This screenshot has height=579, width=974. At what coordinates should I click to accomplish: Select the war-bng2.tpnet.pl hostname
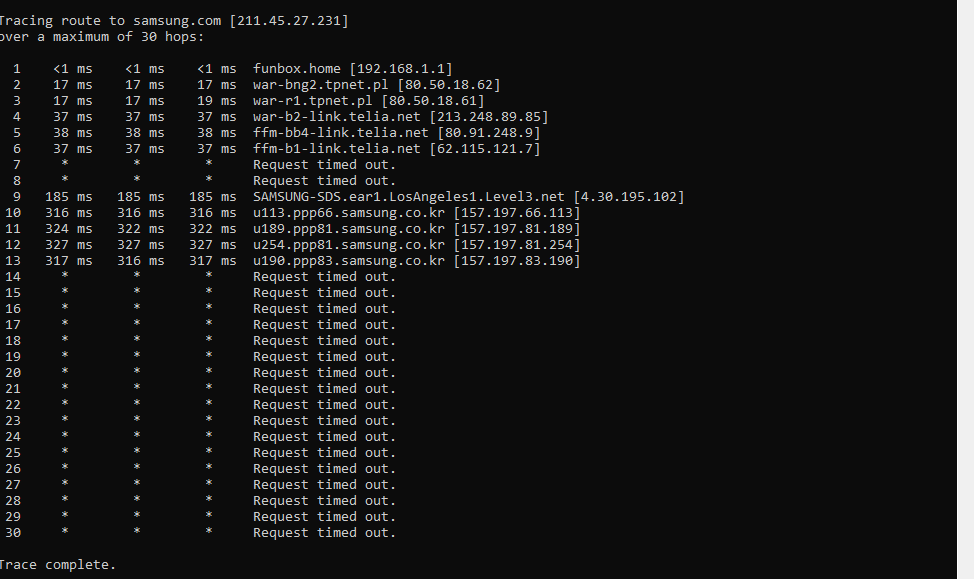click(321, 84)
